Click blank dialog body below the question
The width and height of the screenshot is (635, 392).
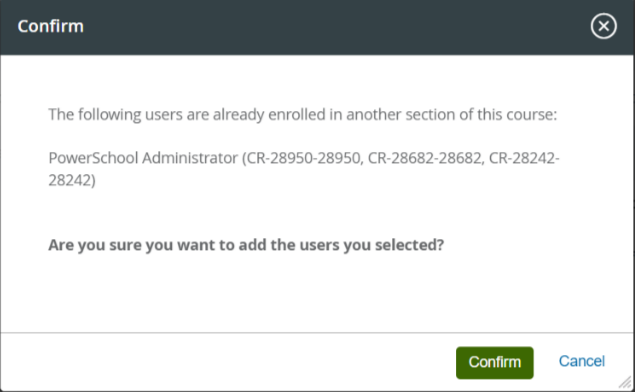pos(317,294)
